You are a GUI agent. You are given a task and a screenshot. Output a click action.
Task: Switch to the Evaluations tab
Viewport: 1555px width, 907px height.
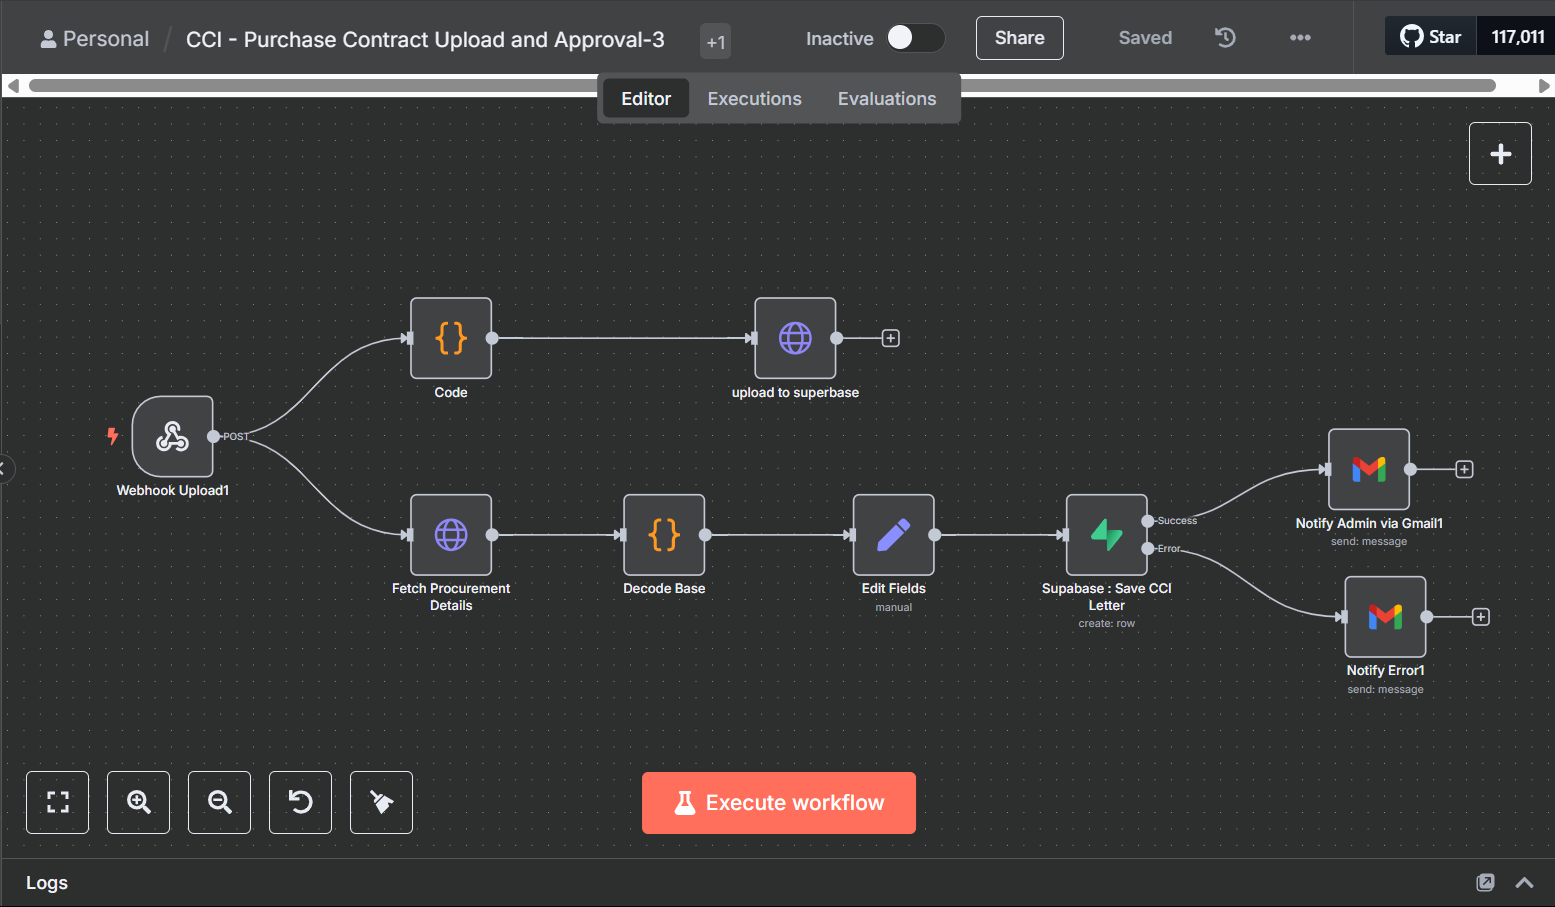coord(886,99)
